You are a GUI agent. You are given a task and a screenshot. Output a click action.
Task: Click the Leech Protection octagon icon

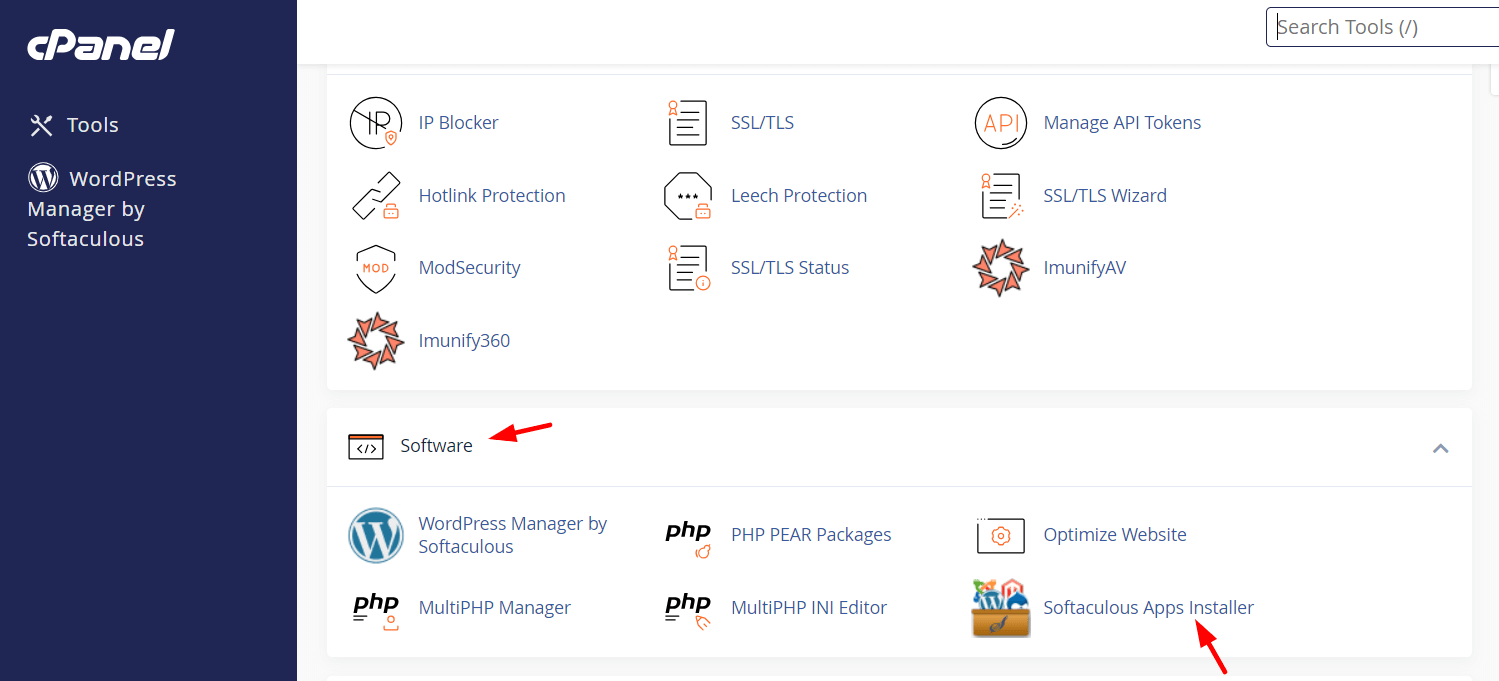[688, 196]
